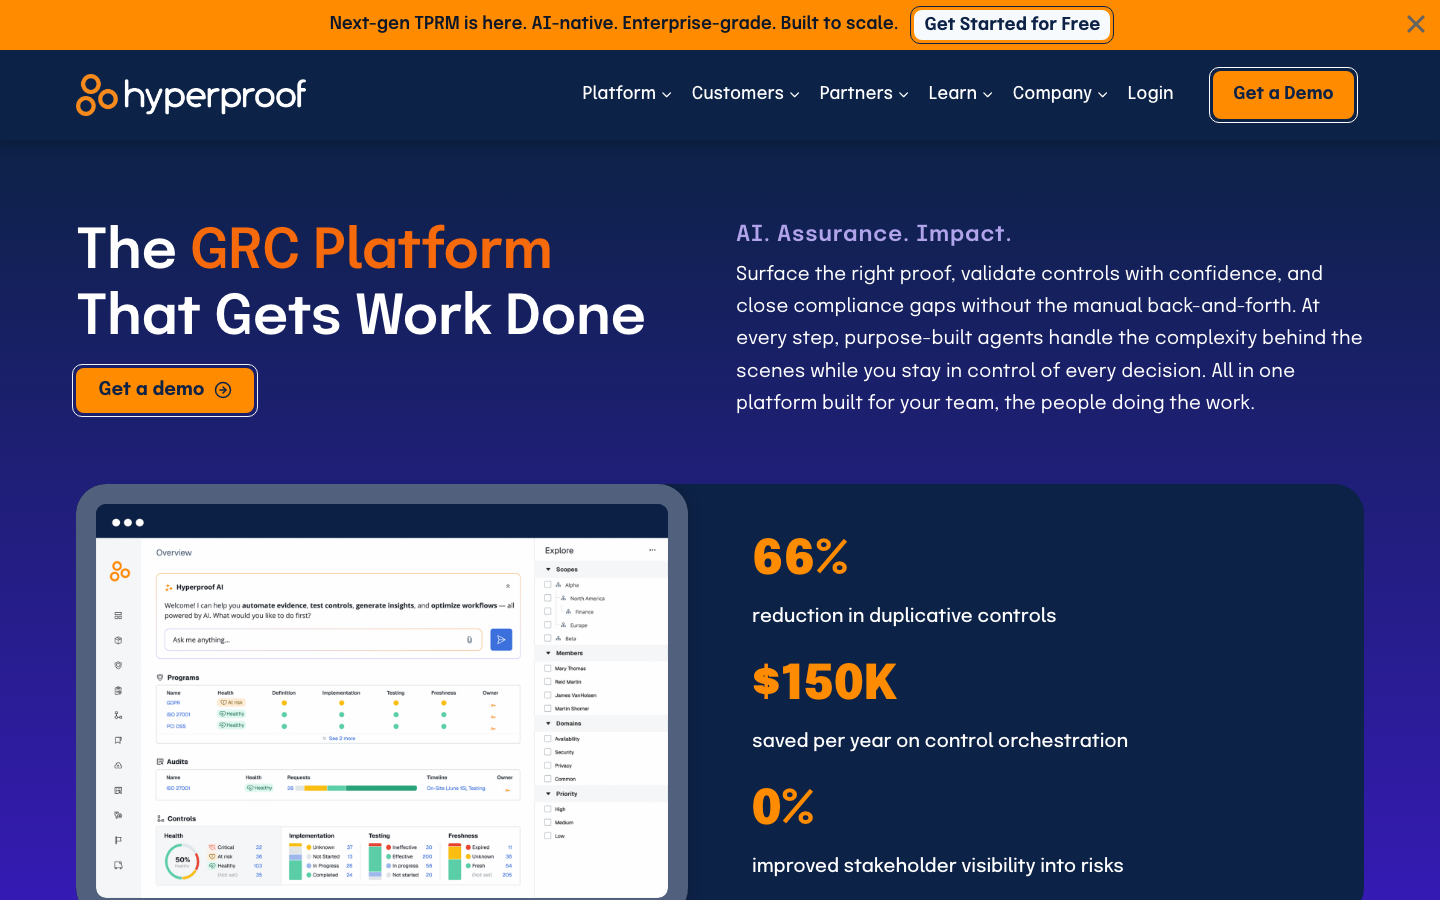Tick the Europe scope checkbox
Viewport: 1440px width, 900px height.
click(547, 625)
